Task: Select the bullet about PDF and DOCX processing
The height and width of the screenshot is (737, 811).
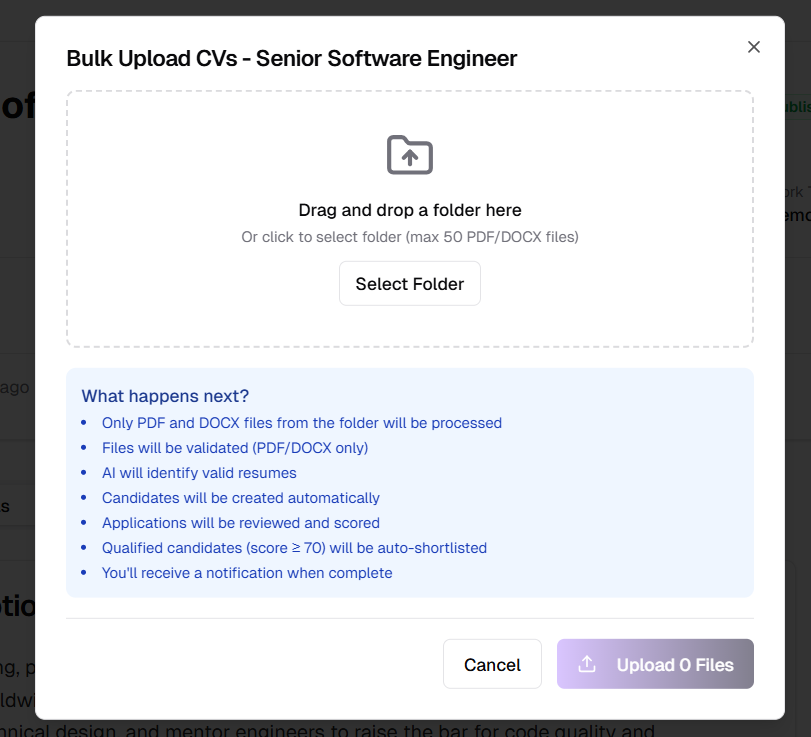Action: pos(302,422)
